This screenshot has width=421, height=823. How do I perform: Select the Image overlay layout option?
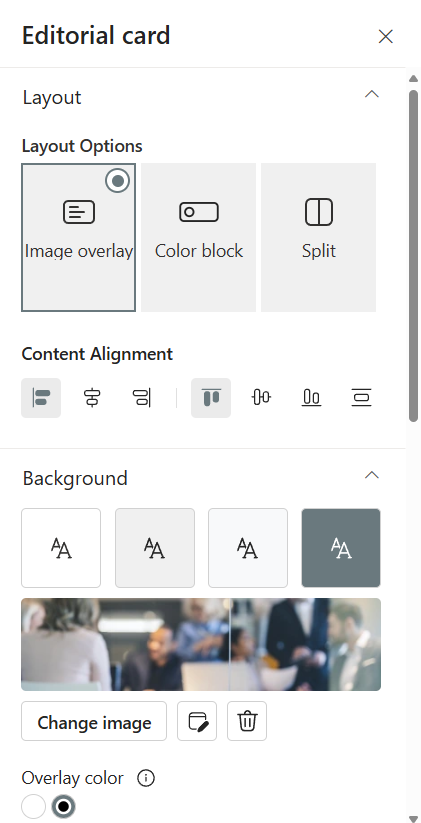click(78, 237)
